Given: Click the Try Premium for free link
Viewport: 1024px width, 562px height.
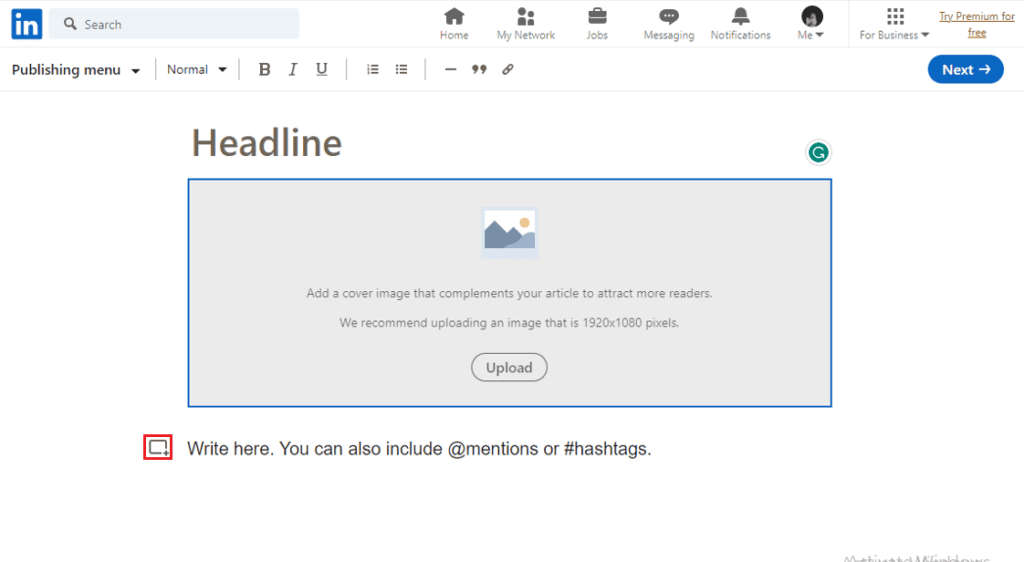Looking at the screenshot, I should [x=976, y=24].
